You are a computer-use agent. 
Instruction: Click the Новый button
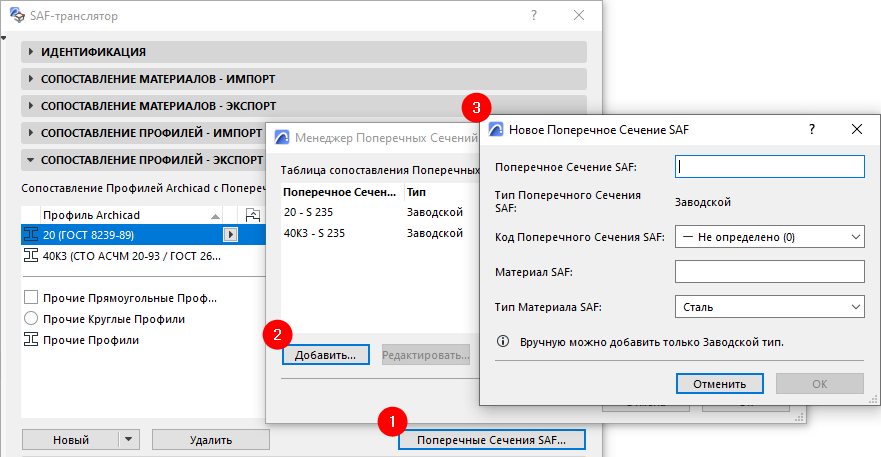click(x=71, y=440)
